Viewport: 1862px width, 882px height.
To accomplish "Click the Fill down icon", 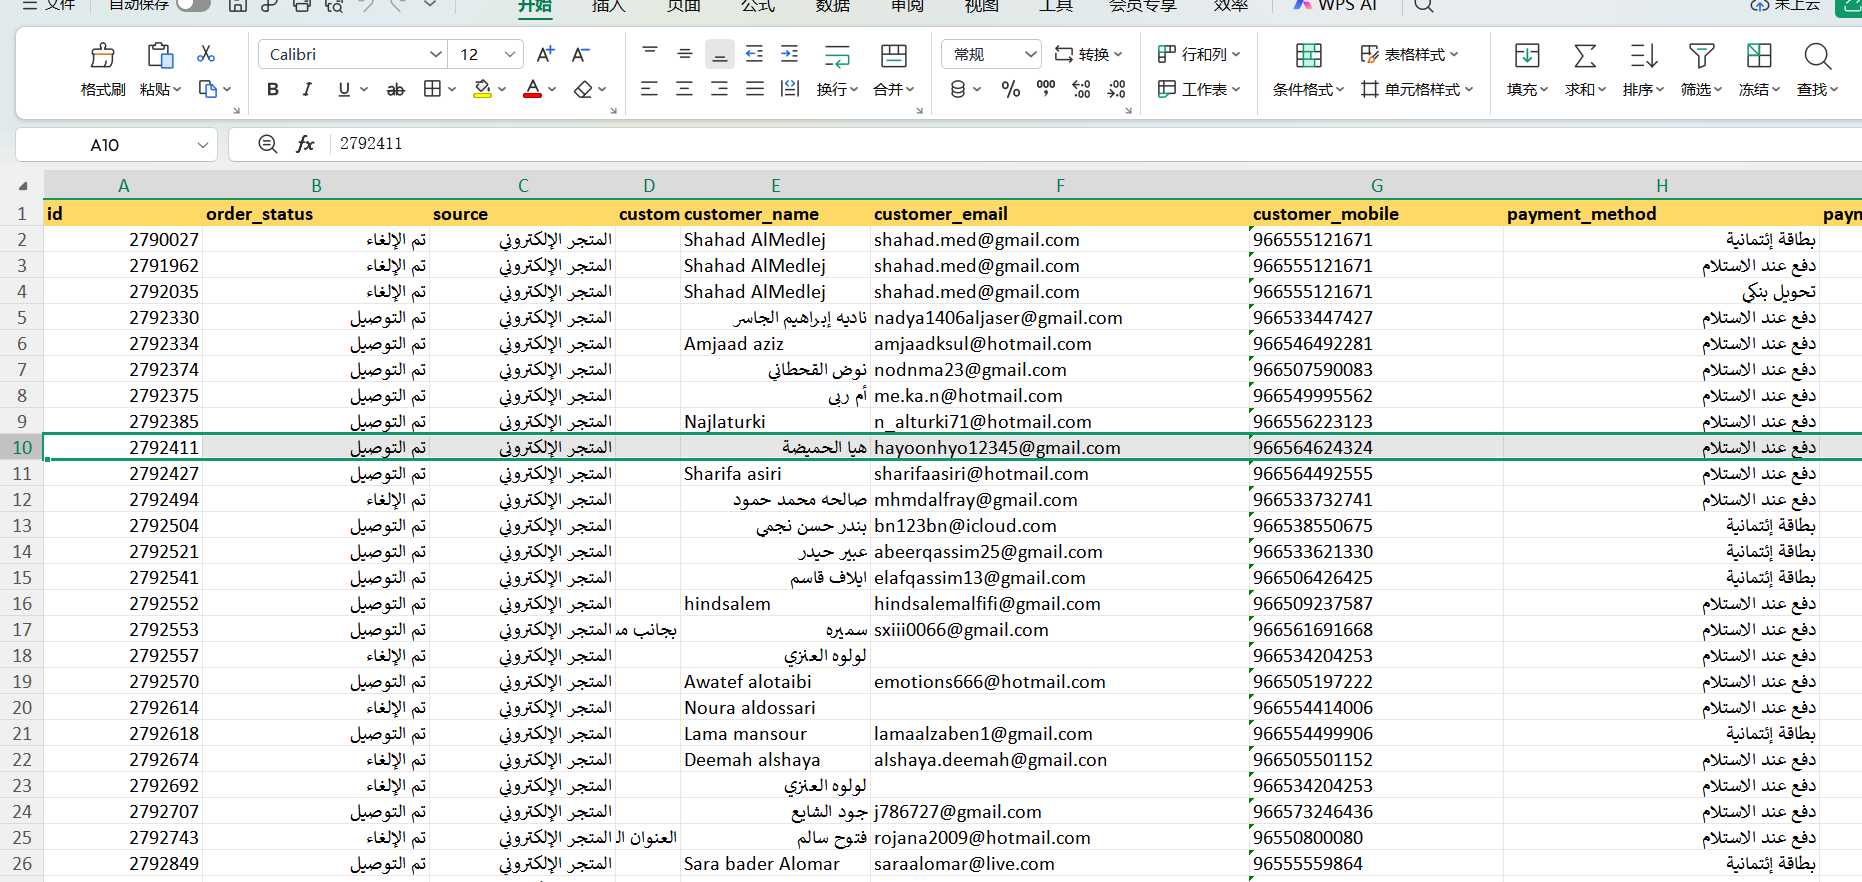I will pyautogui.click(x=1527, y=55).
